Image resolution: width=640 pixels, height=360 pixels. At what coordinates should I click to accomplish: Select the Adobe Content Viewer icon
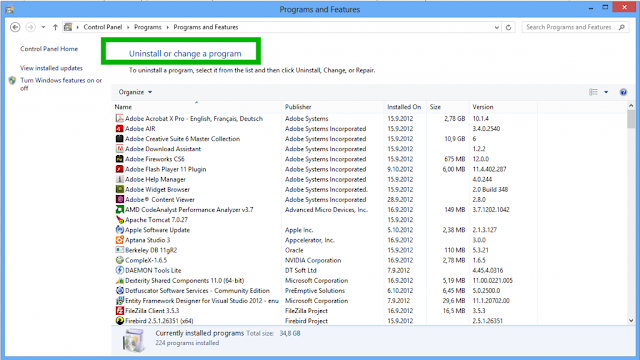point(119,199)
